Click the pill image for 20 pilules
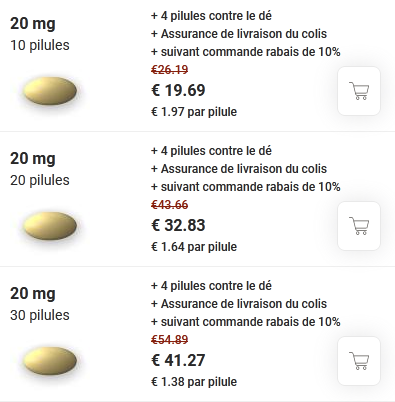The width and height of the screenshot is (395, 402). pyautogui.click(x=50, y=226)
